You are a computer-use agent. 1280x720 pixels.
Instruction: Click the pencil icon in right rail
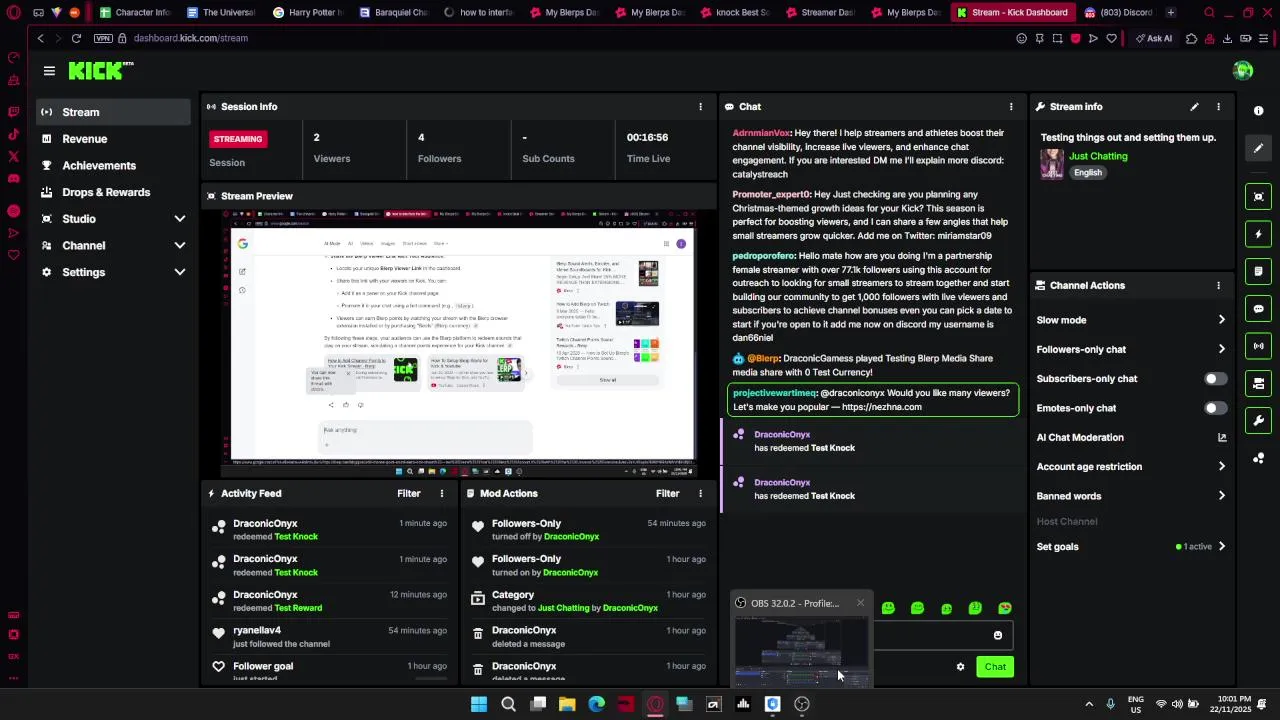coord(1259,148)
